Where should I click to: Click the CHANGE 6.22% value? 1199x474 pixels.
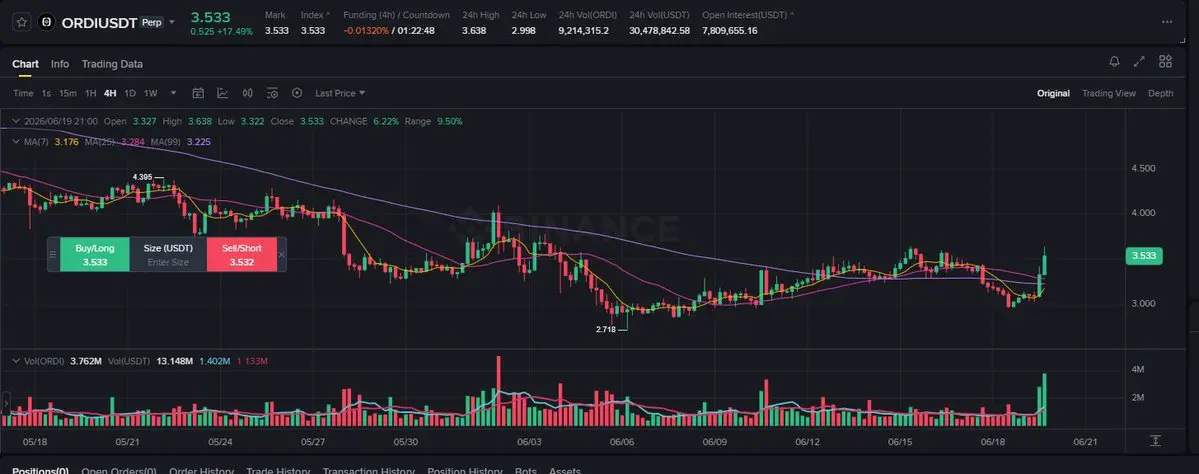386,122
